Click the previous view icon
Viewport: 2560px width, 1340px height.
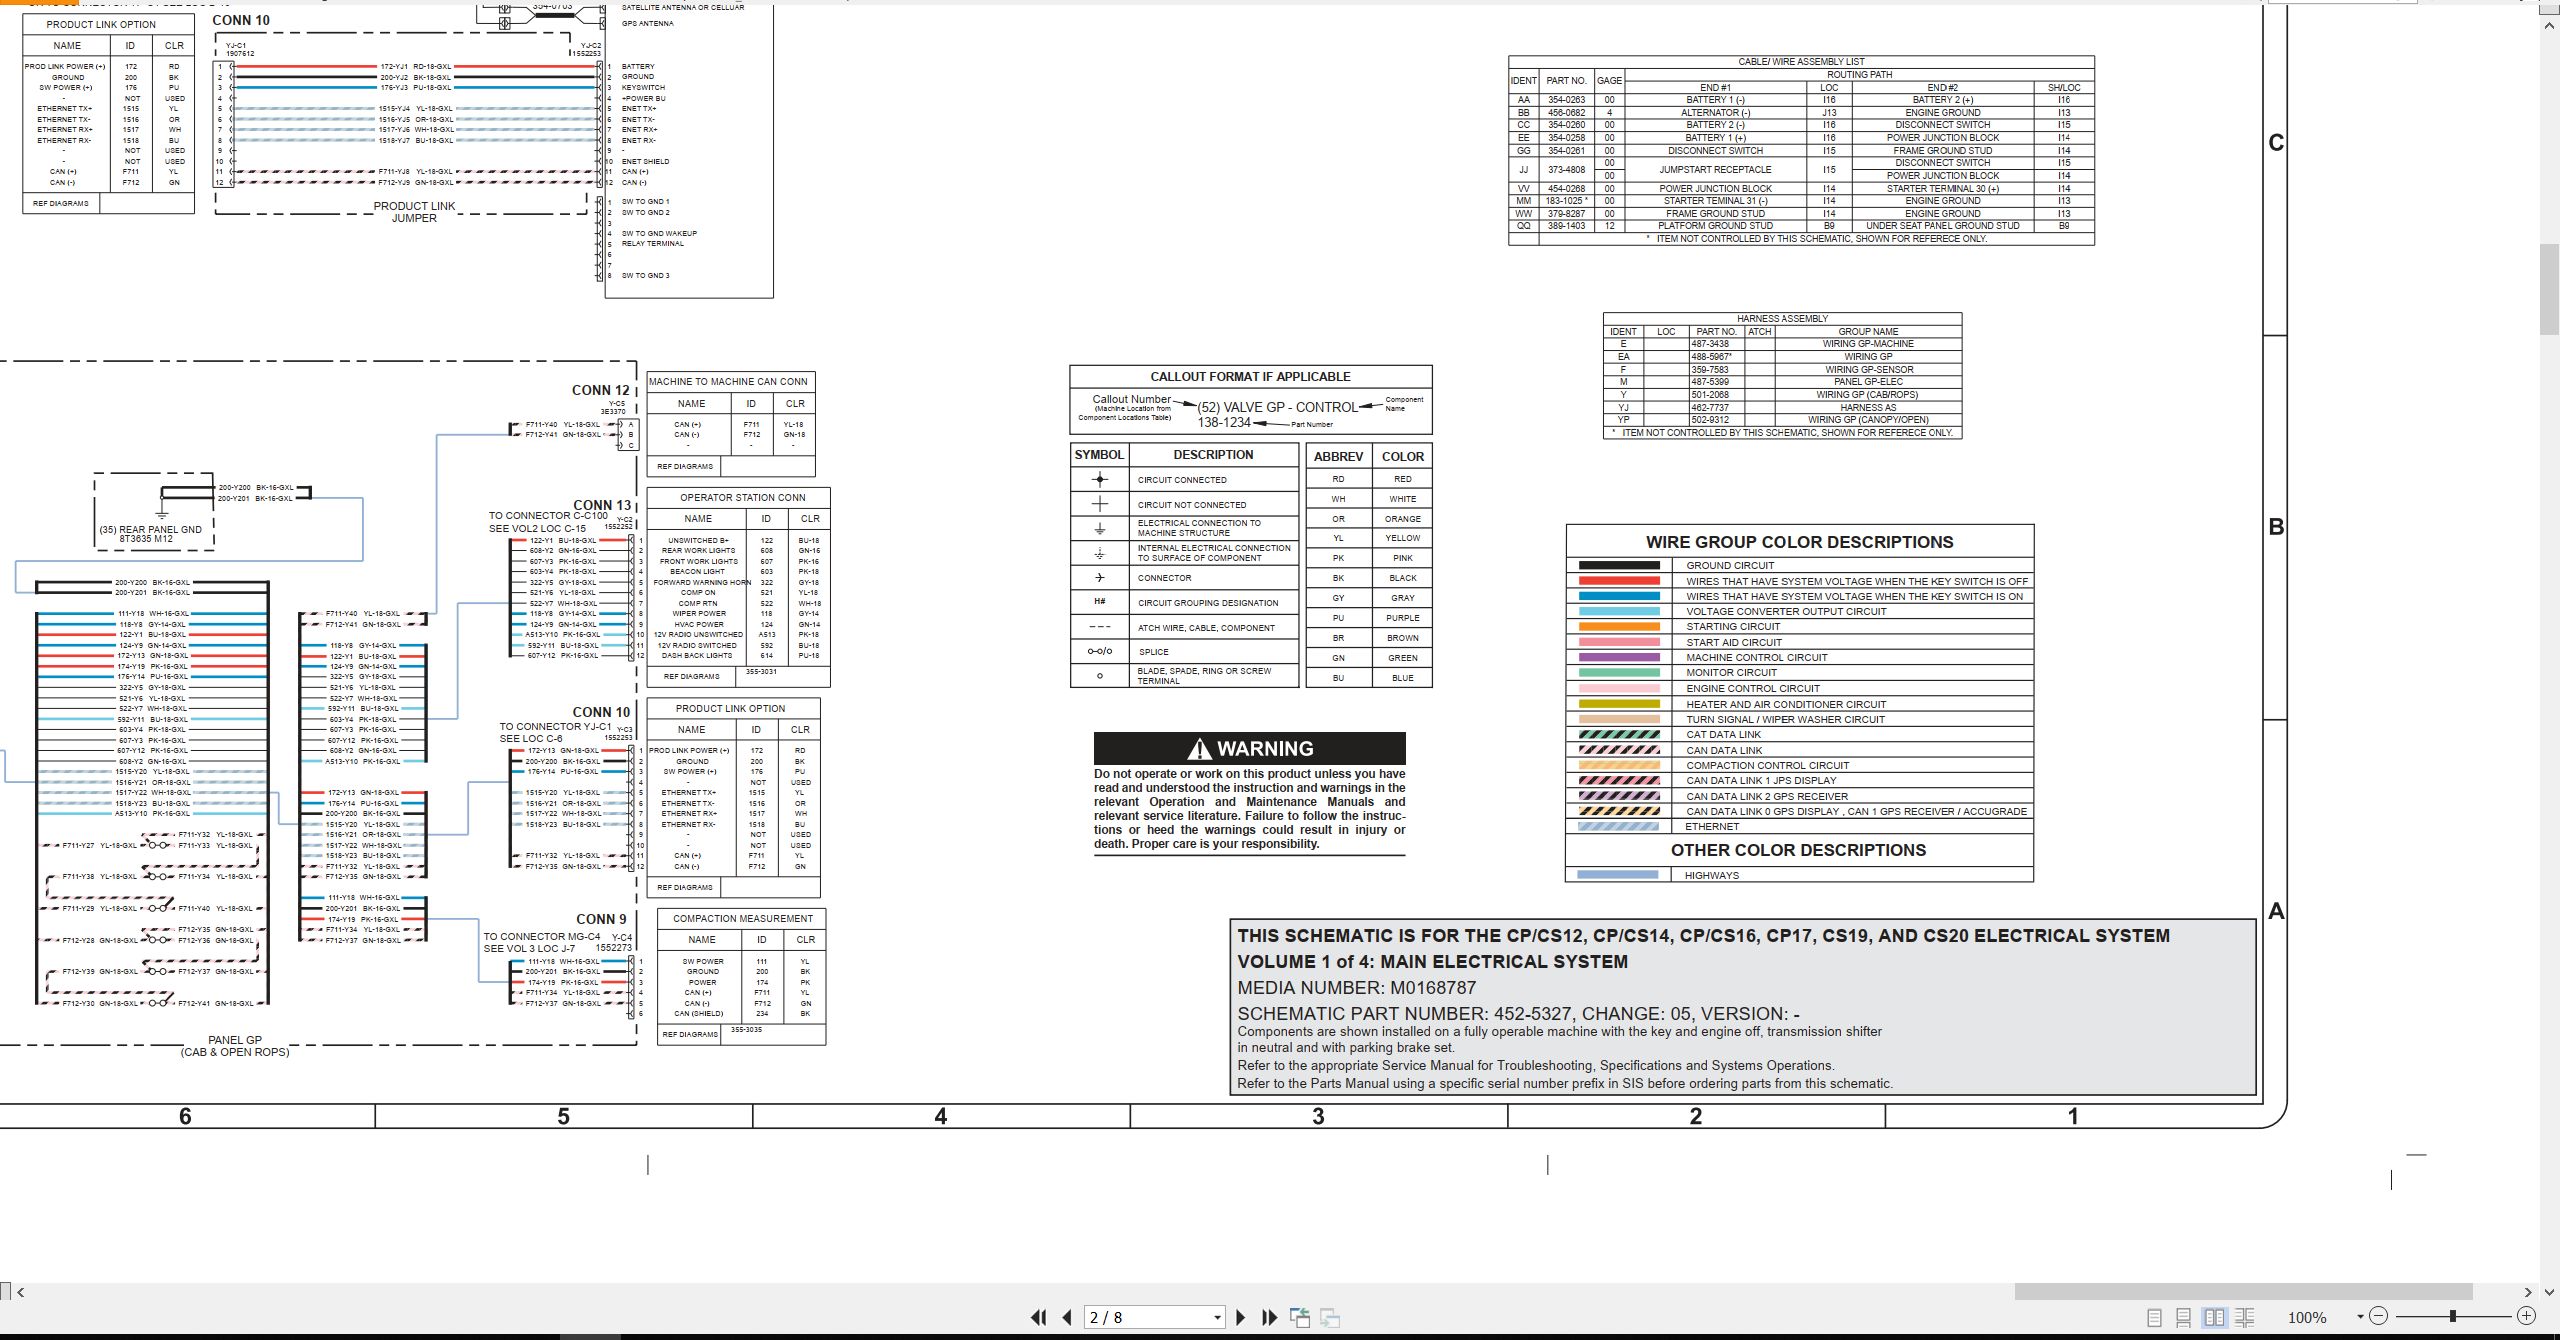click(x=1300, y=1318)
